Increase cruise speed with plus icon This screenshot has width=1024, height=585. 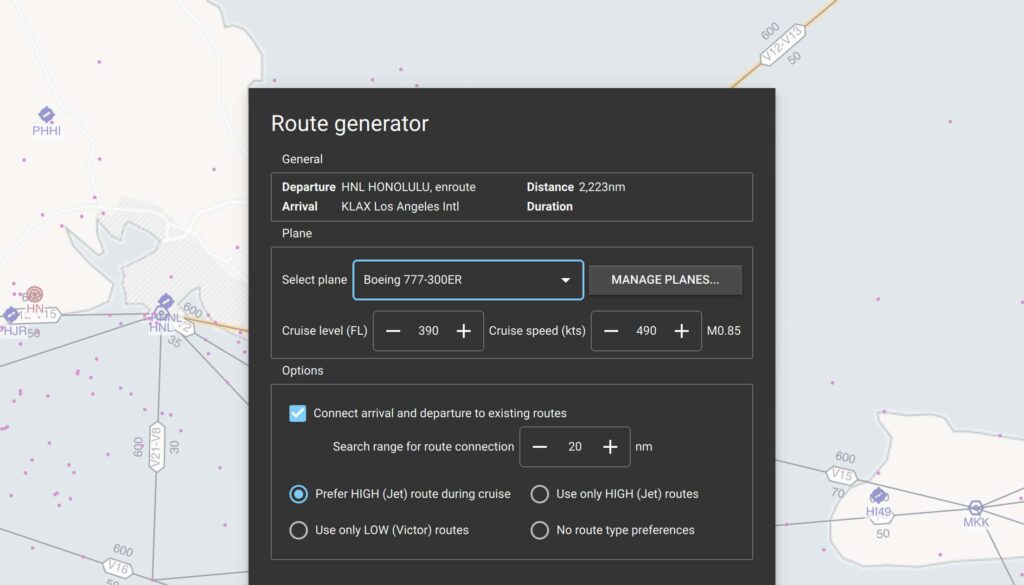(682, 331)
